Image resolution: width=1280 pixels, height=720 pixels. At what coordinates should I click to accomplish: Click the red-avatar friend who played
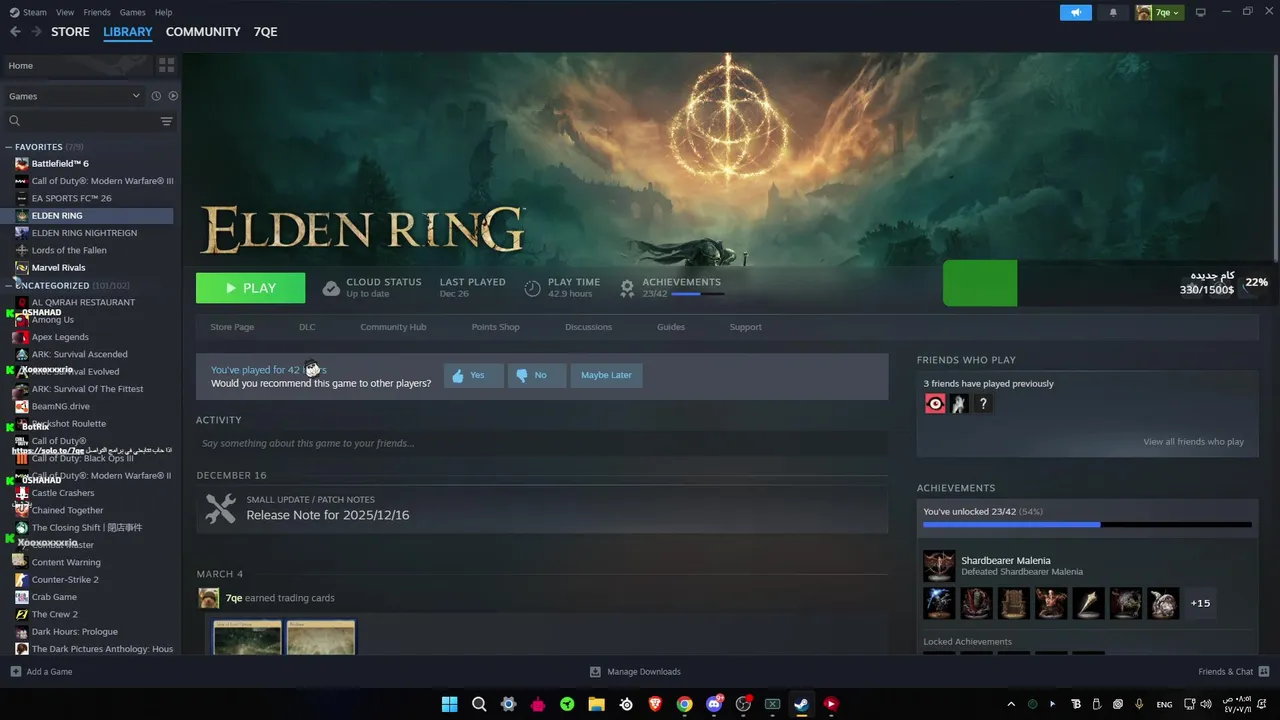tap(935, 404)
